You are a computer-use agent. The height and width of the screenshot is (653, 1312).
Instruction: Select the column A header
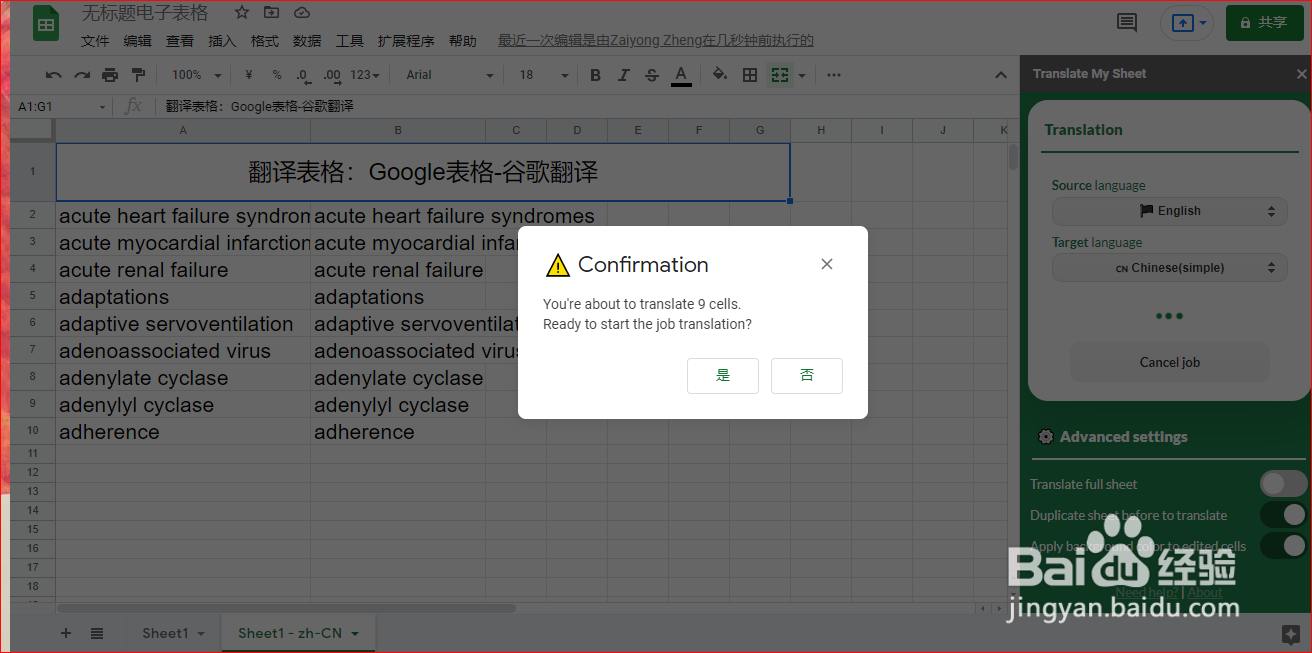(x=183, y=130)
